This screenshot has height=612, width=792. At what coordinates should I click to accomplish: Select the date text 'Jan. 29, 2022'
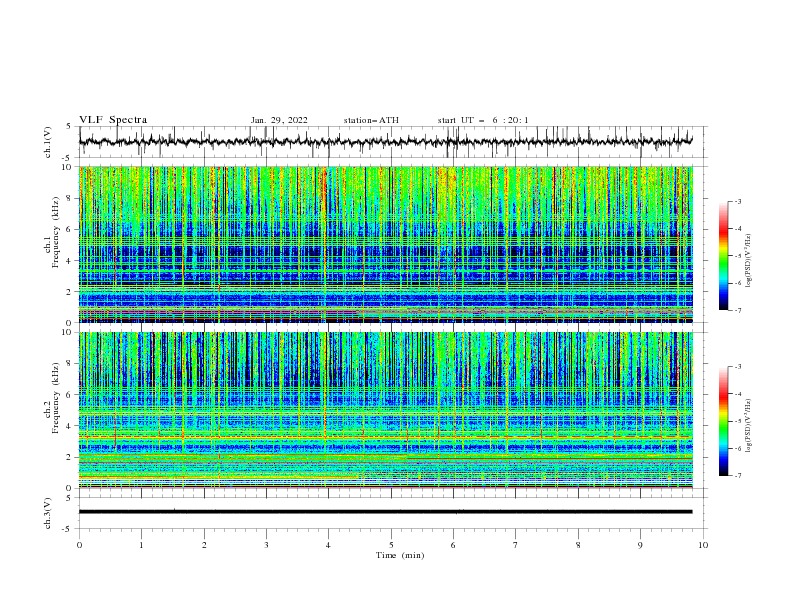coord(279,120)
